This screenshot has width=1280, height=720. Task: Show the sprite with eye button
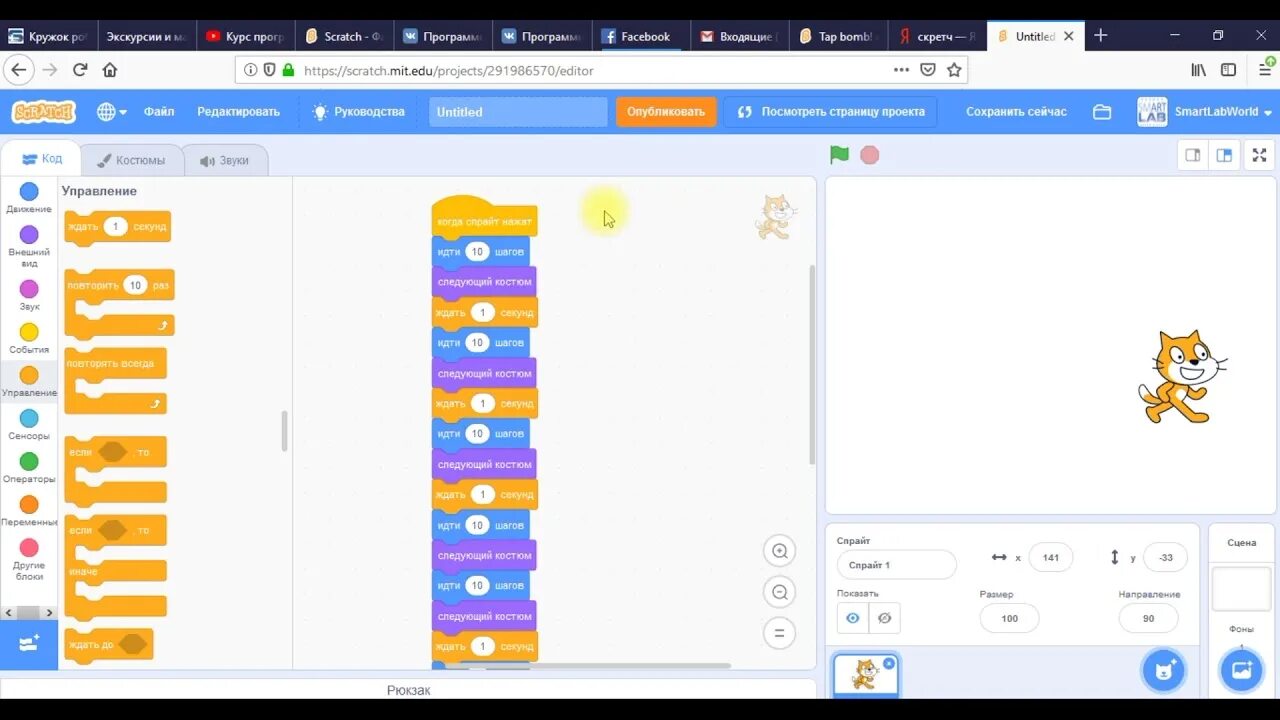click(852, 618)
